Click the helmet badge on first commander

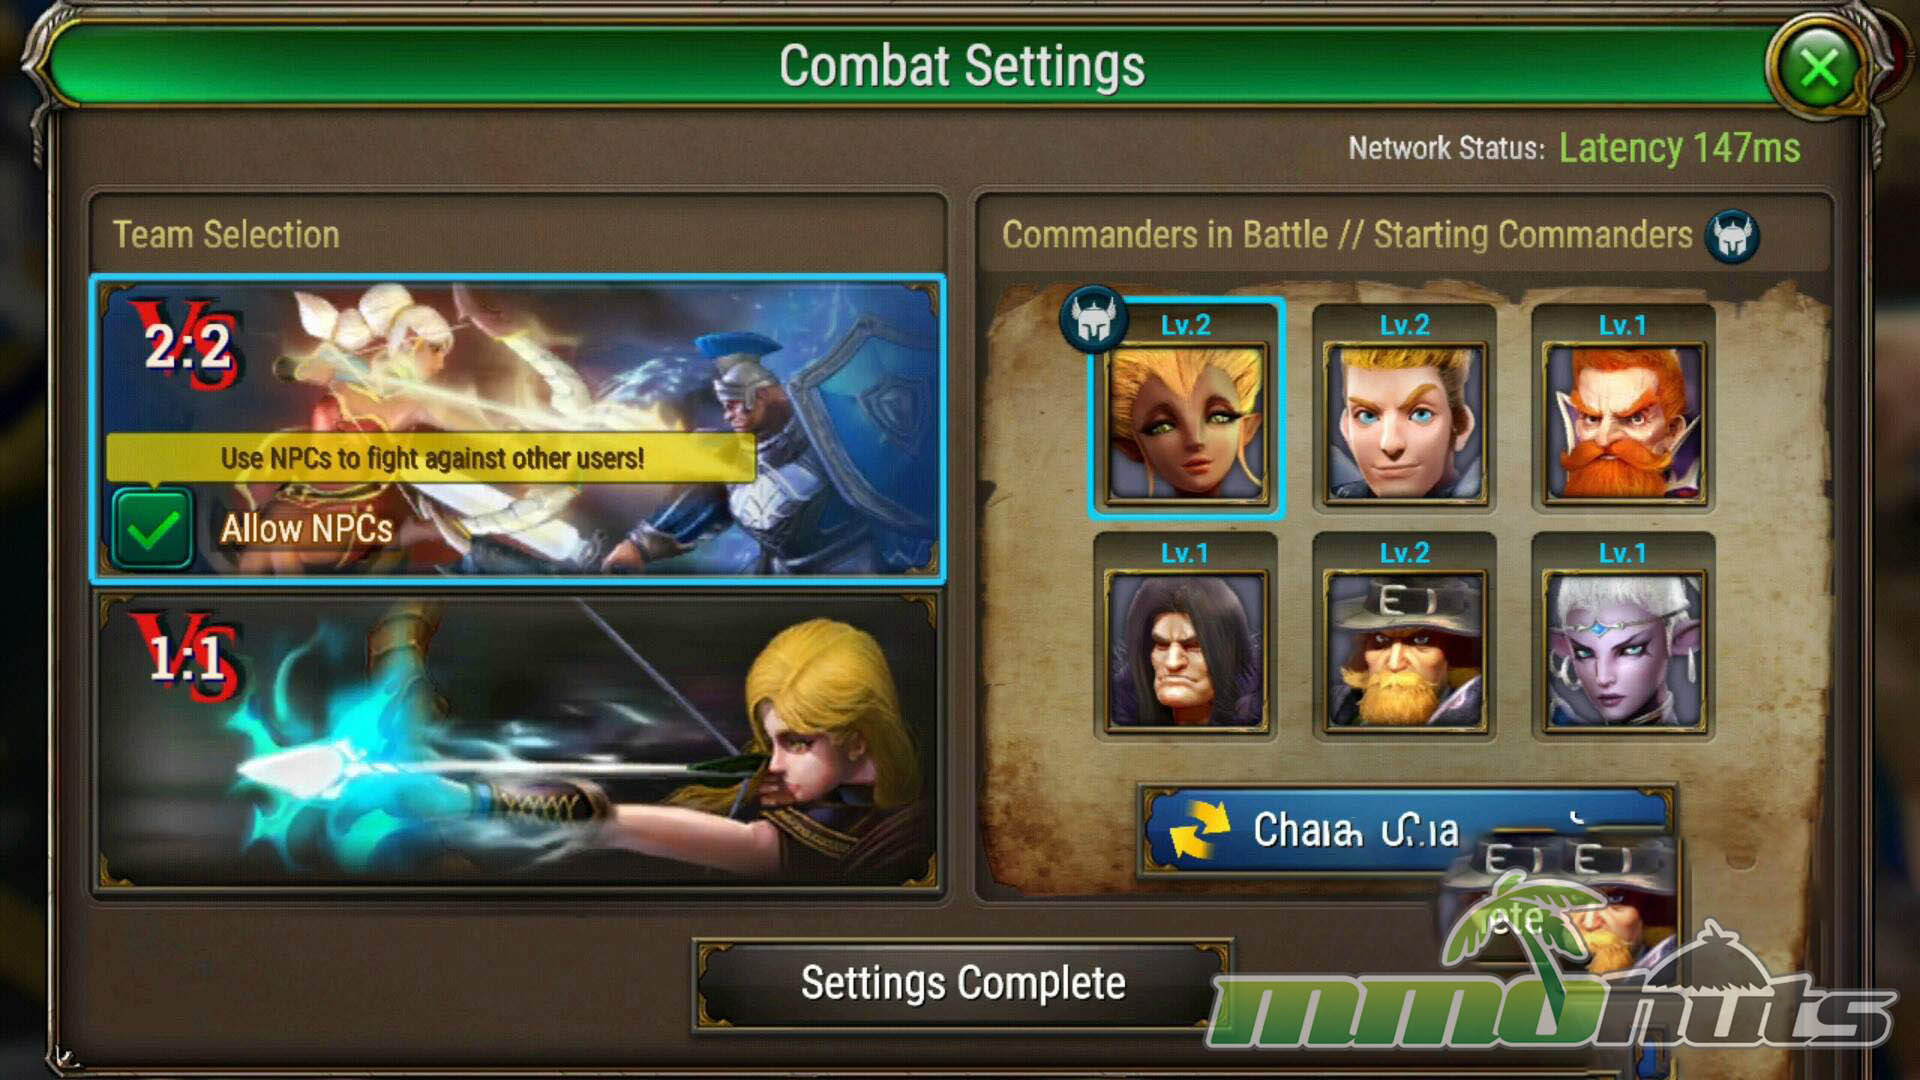pos(1094,319)
